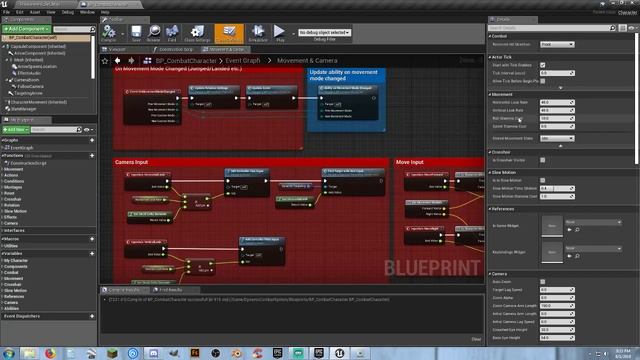Screen dimensions: 640x360
Task: Toggle Start with Tick Enabled checkbox
Action: pos(542,65)
